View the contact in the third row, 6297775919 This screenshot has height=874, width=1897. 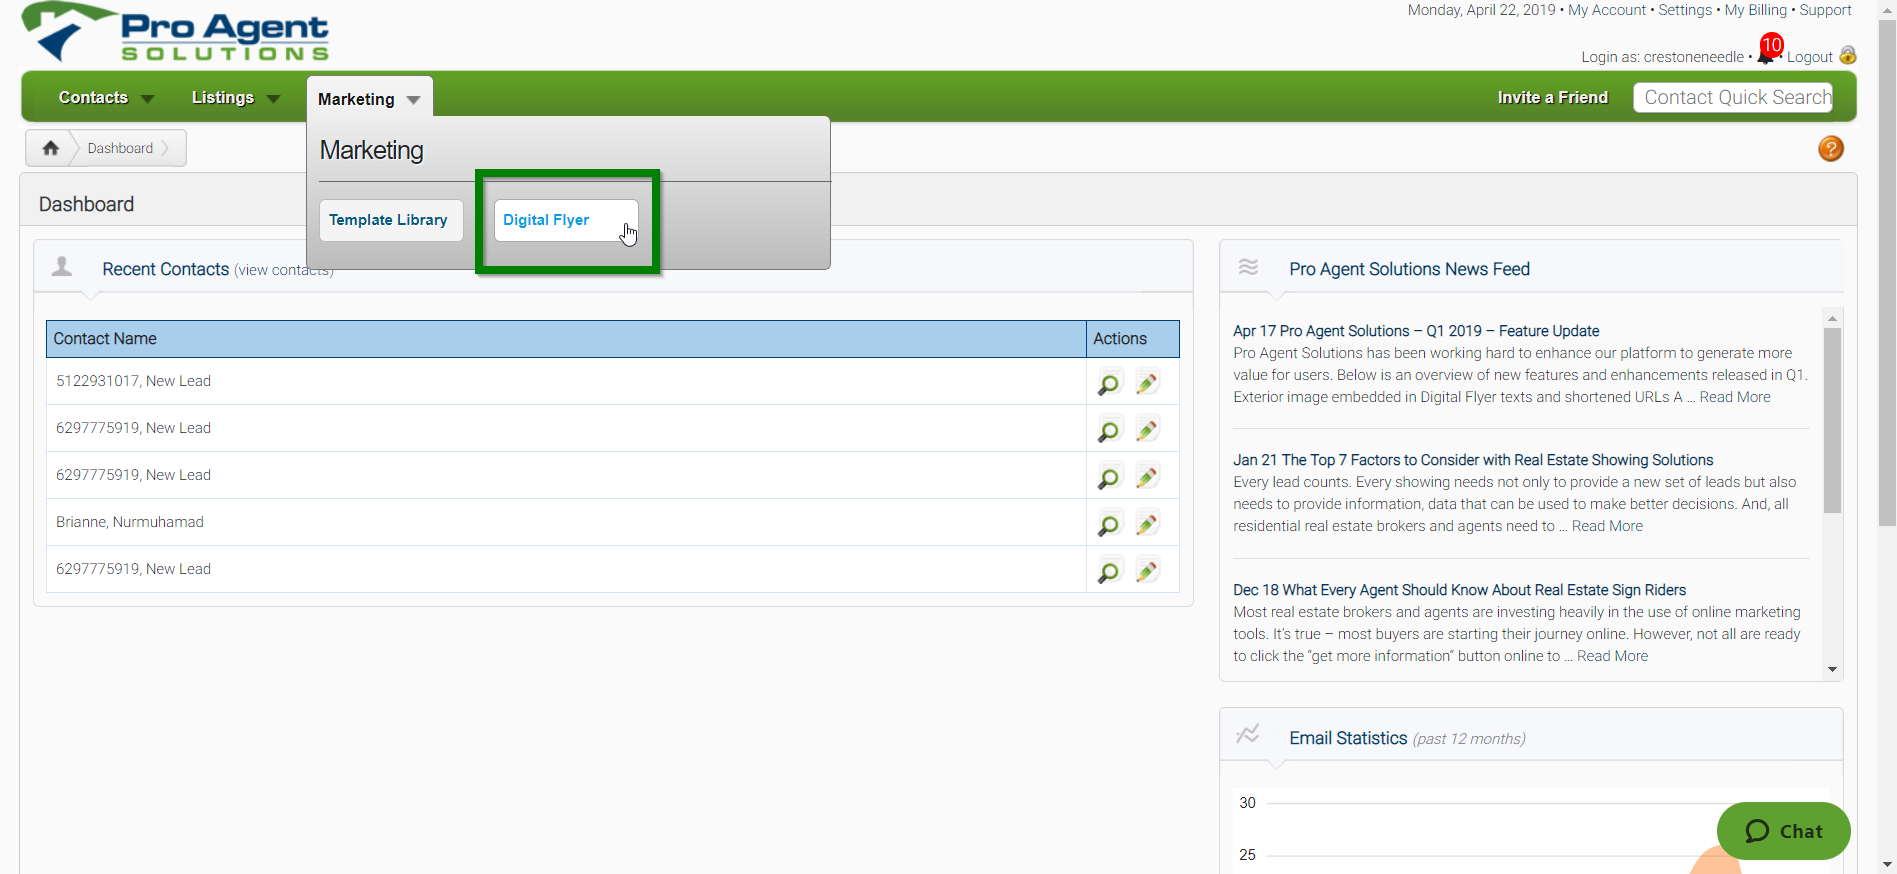point(1109,477)
